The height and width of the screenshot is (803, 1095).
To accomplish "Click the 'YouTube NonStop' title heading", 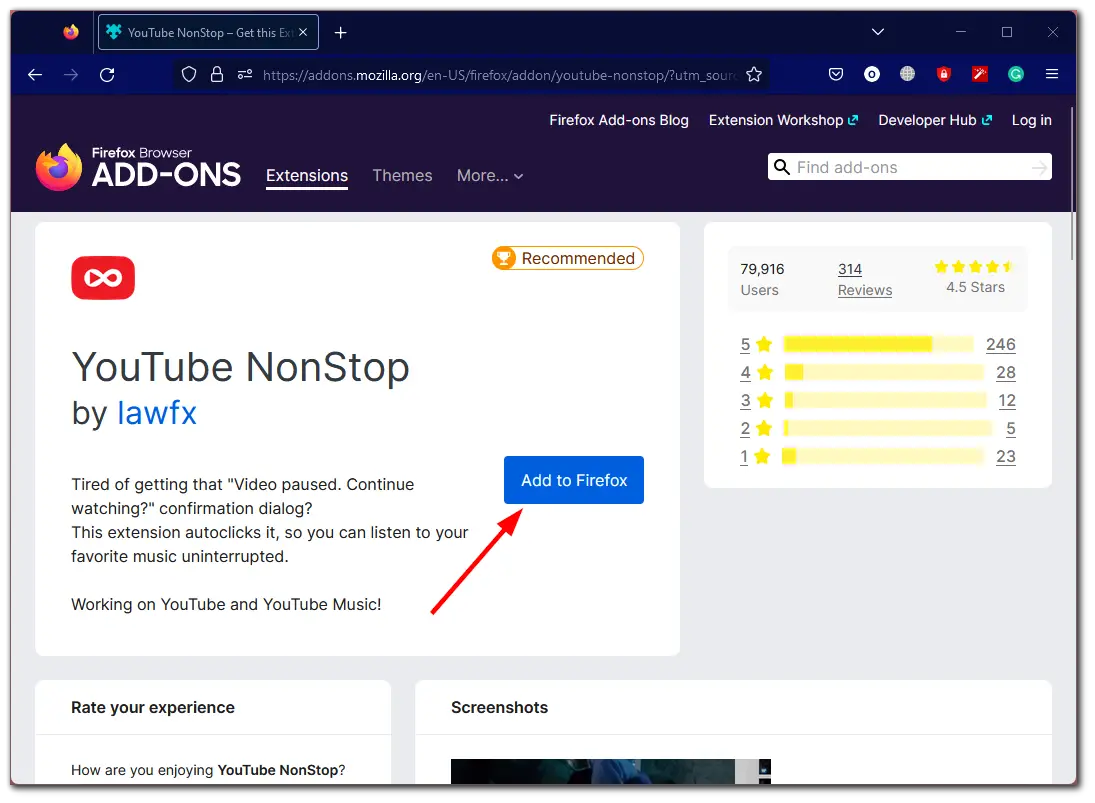I will (241, 367).
